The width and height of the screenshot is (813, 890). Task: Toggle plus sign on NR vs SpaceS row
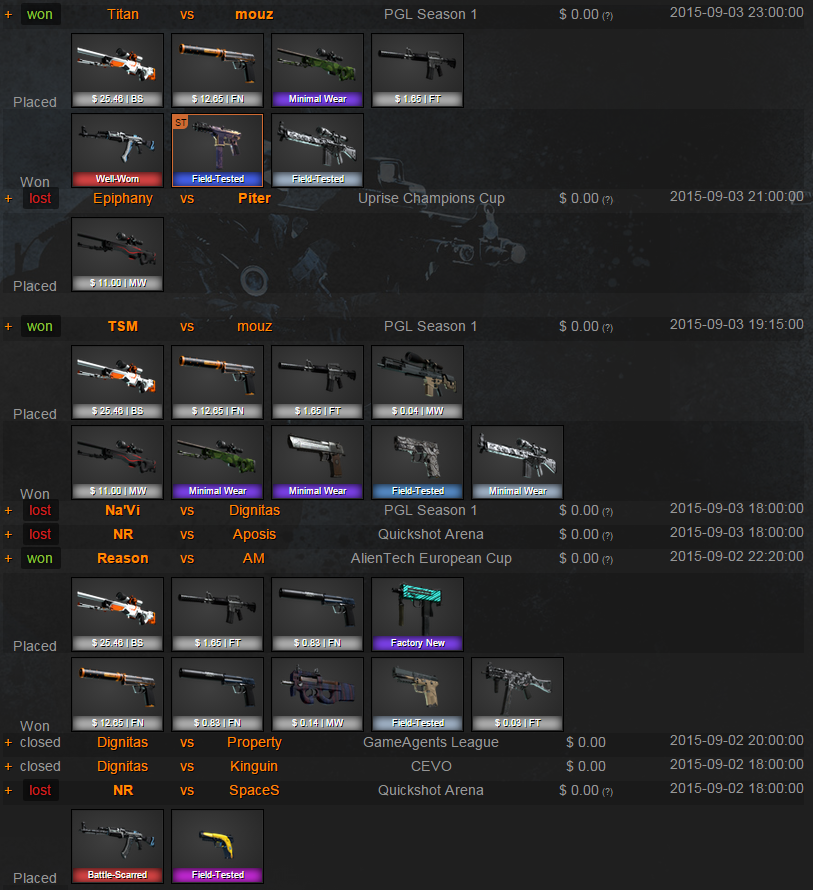point(9,791)
